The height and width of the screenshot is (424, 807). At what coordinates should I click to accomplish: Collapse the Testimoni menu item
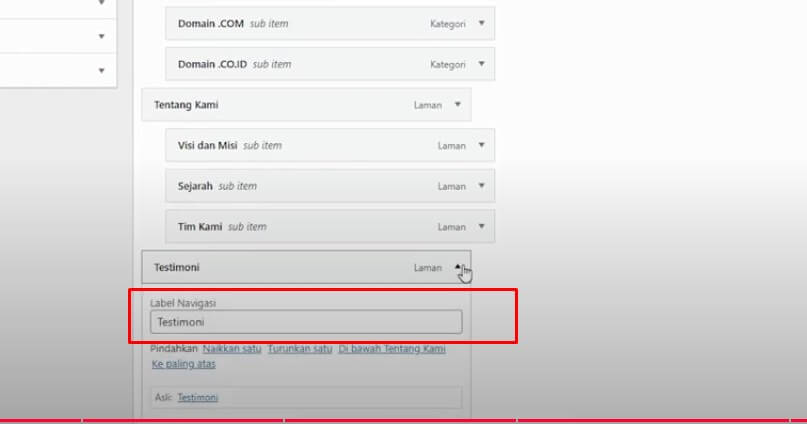pos(458,267)
